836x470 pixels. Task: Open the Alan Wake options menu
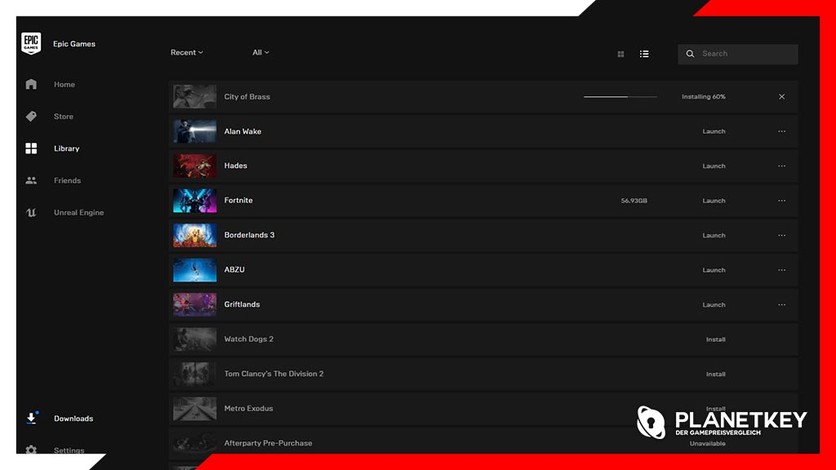click(x=782, y=132)
